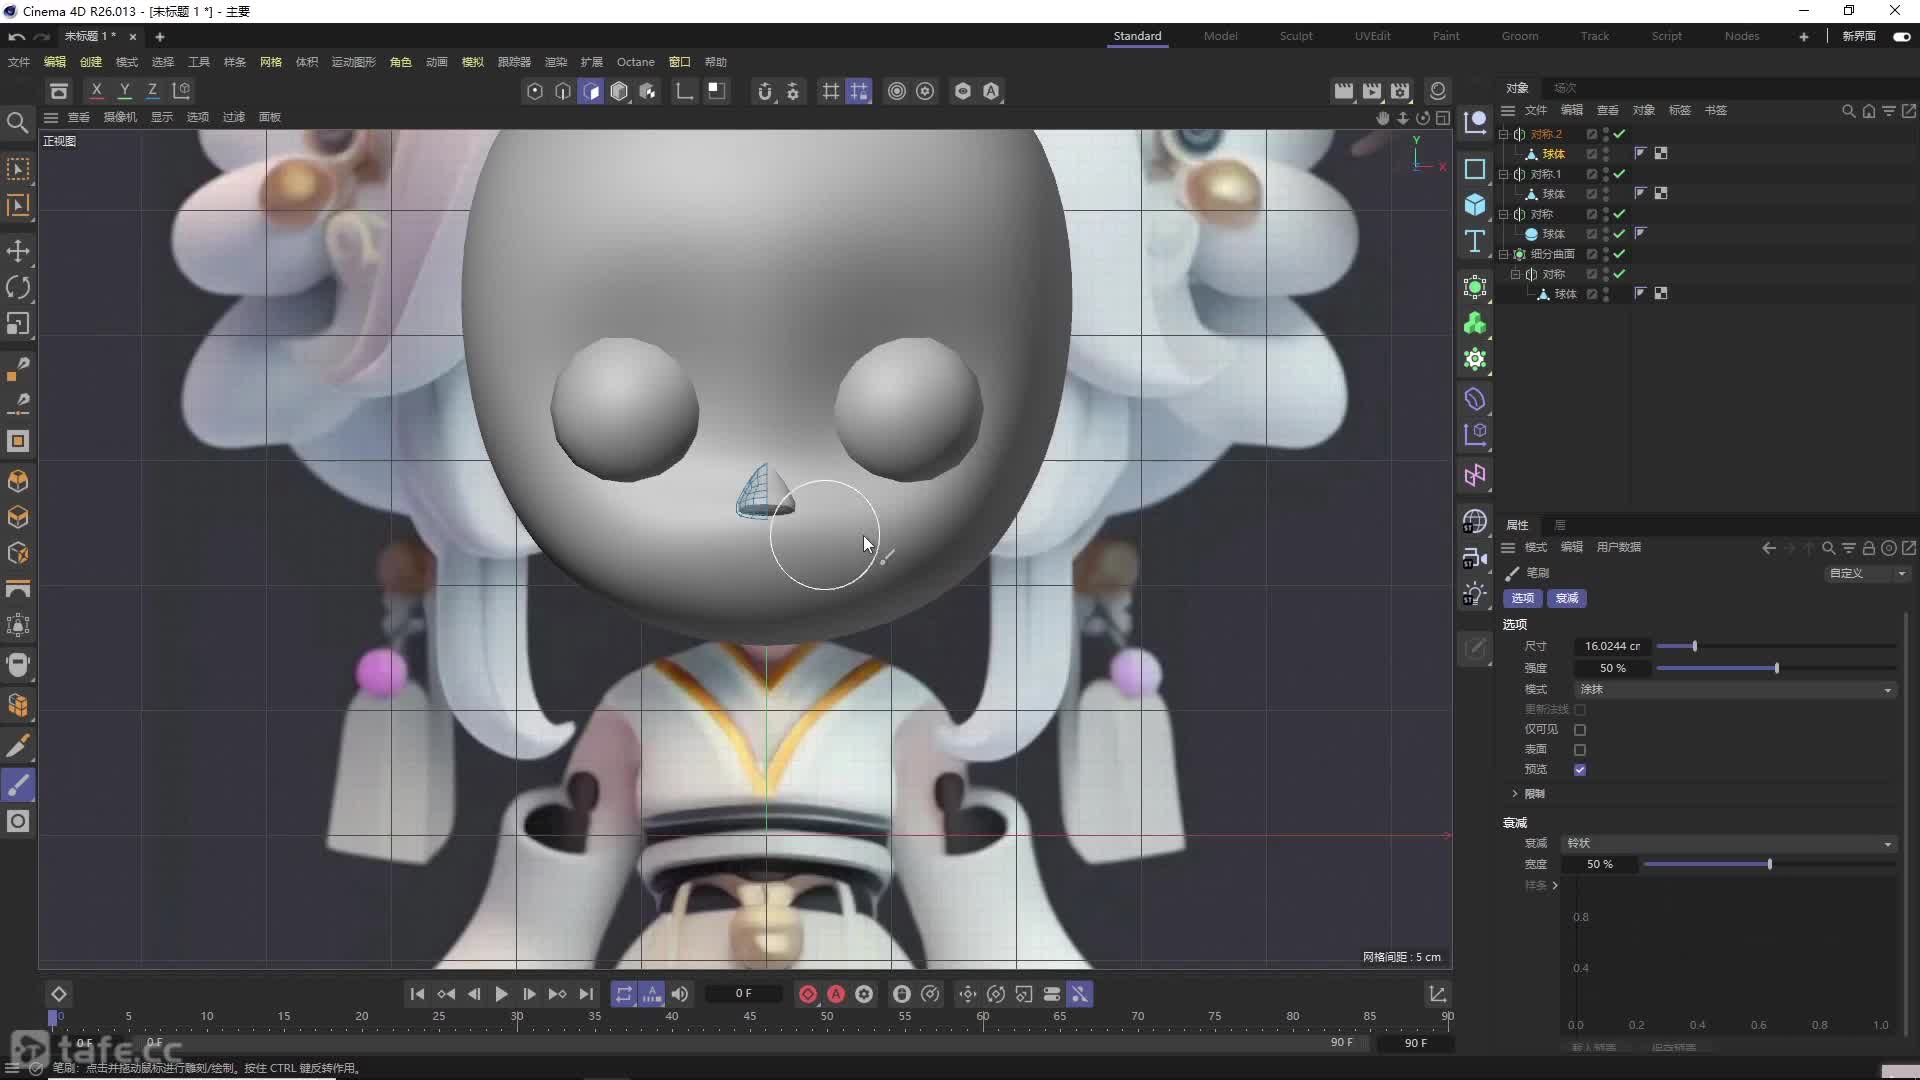
Task: Uncheck the 预览 checkbox
Action: click(1580, 770)
